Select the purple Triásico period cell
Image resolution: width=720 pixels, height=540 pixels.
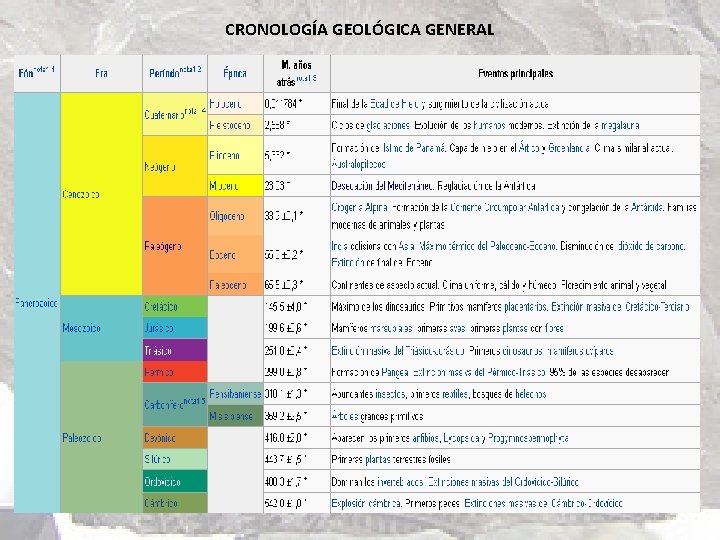tap(175, 350)
